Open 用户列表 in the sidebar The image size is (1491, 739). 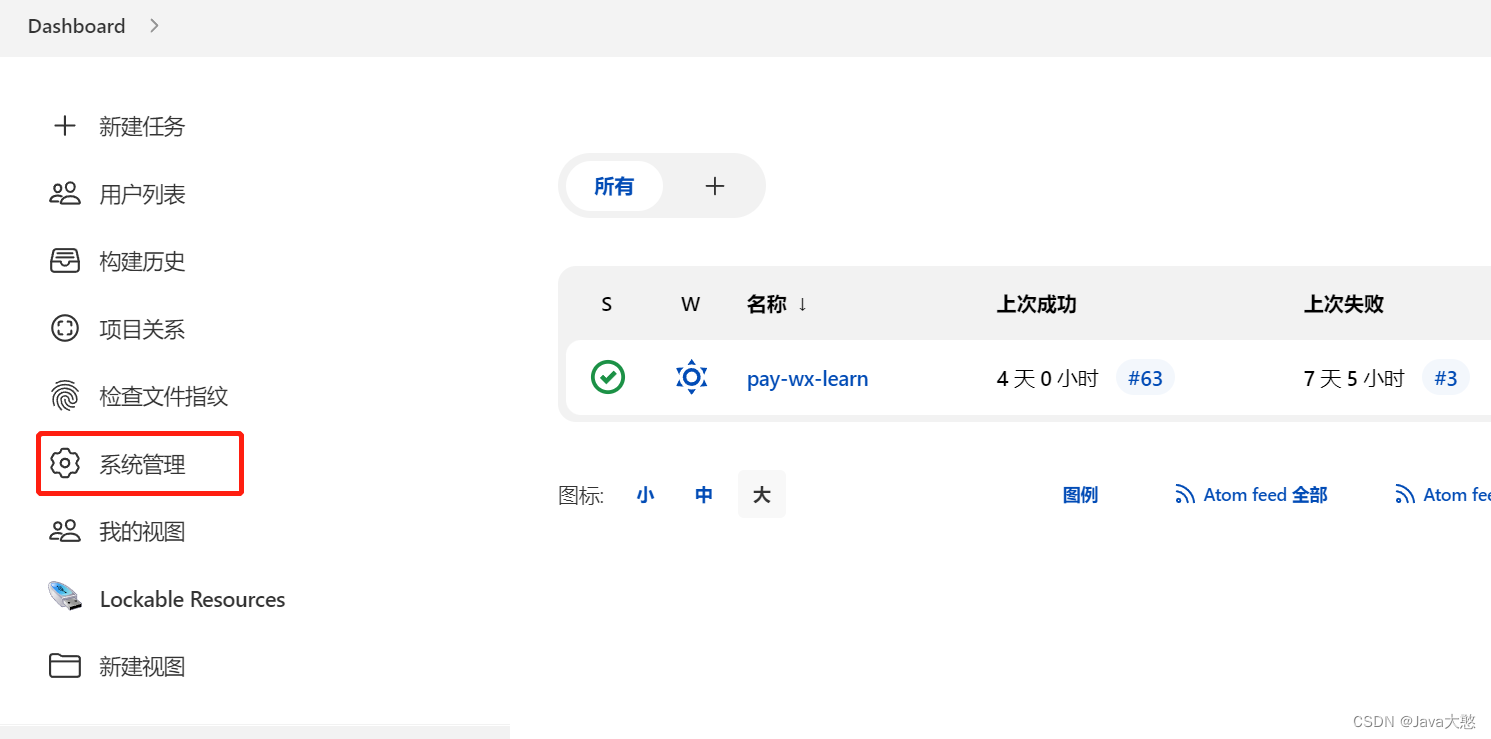coord(142,194)
